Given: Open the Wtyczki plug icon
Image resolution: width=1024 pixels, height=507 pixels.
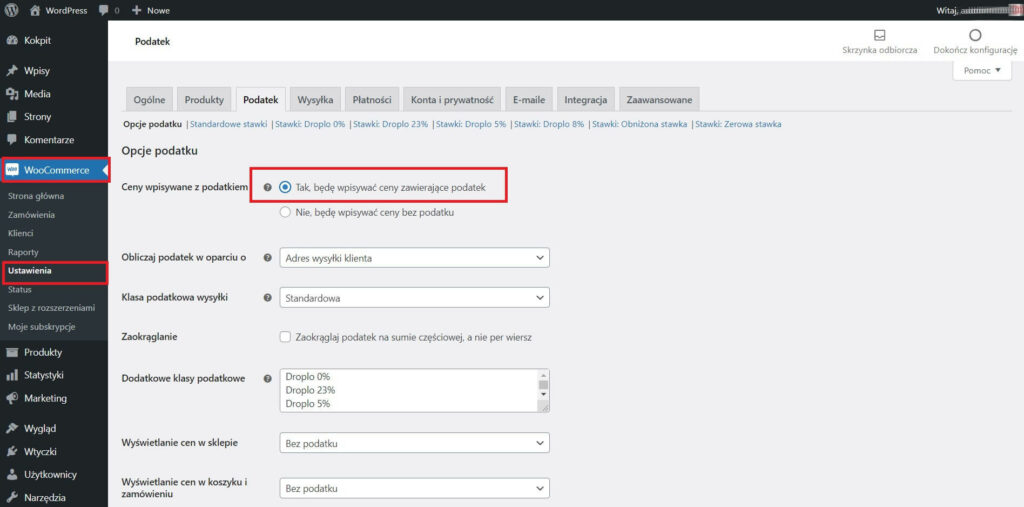Looking at the screenshot, I should click(x=11, y=451).
